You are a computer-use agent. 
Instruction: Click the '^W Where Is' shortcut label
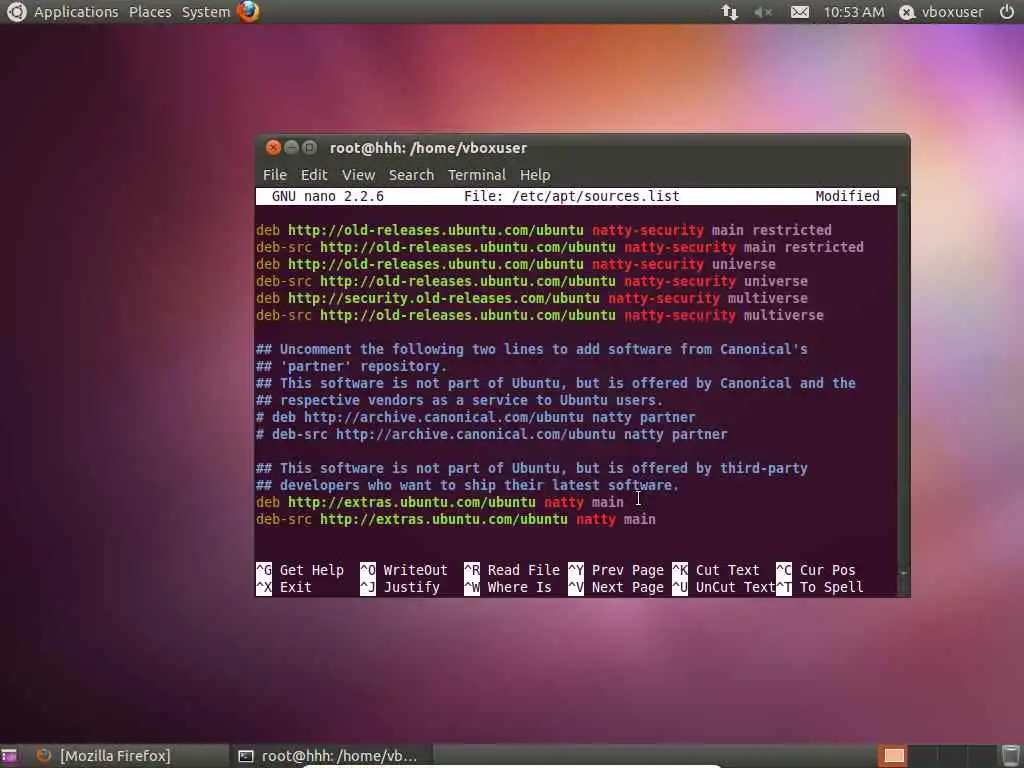click(507, 587)
